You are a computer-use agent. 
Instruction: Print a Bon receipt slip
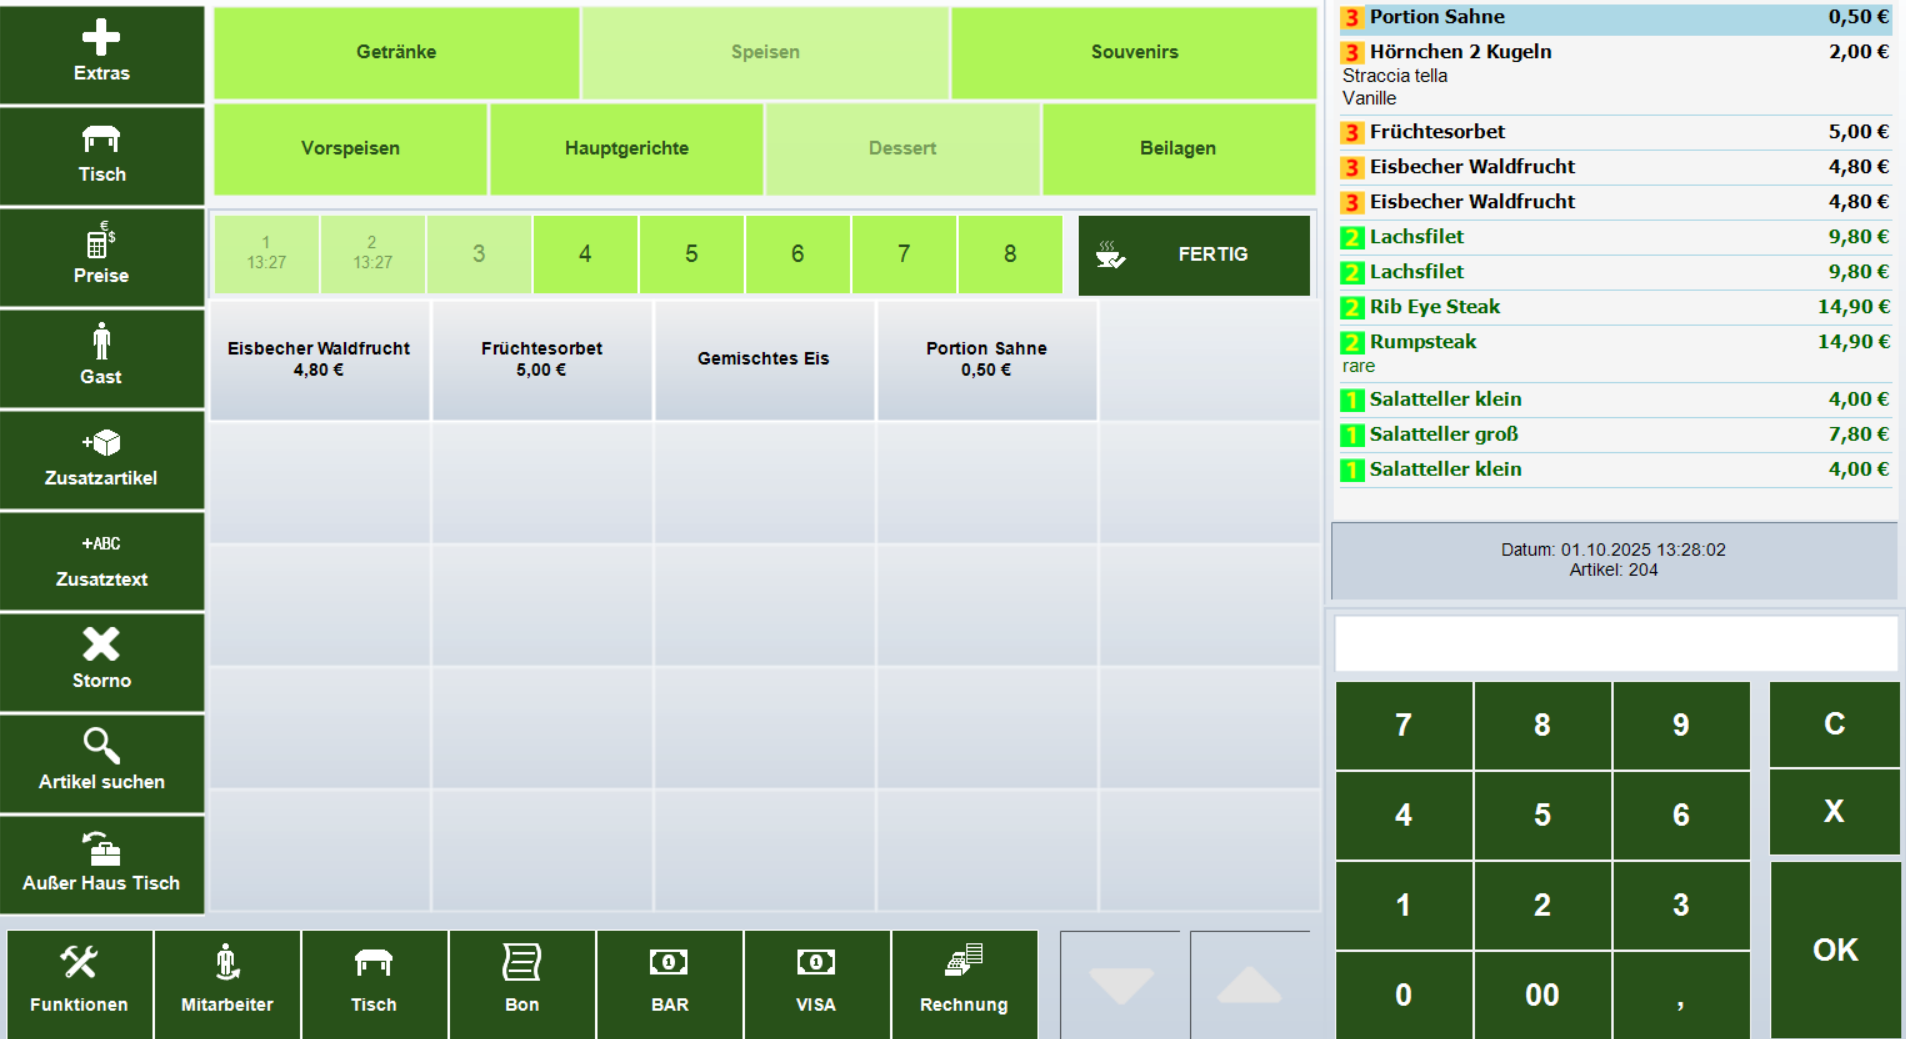522,985
